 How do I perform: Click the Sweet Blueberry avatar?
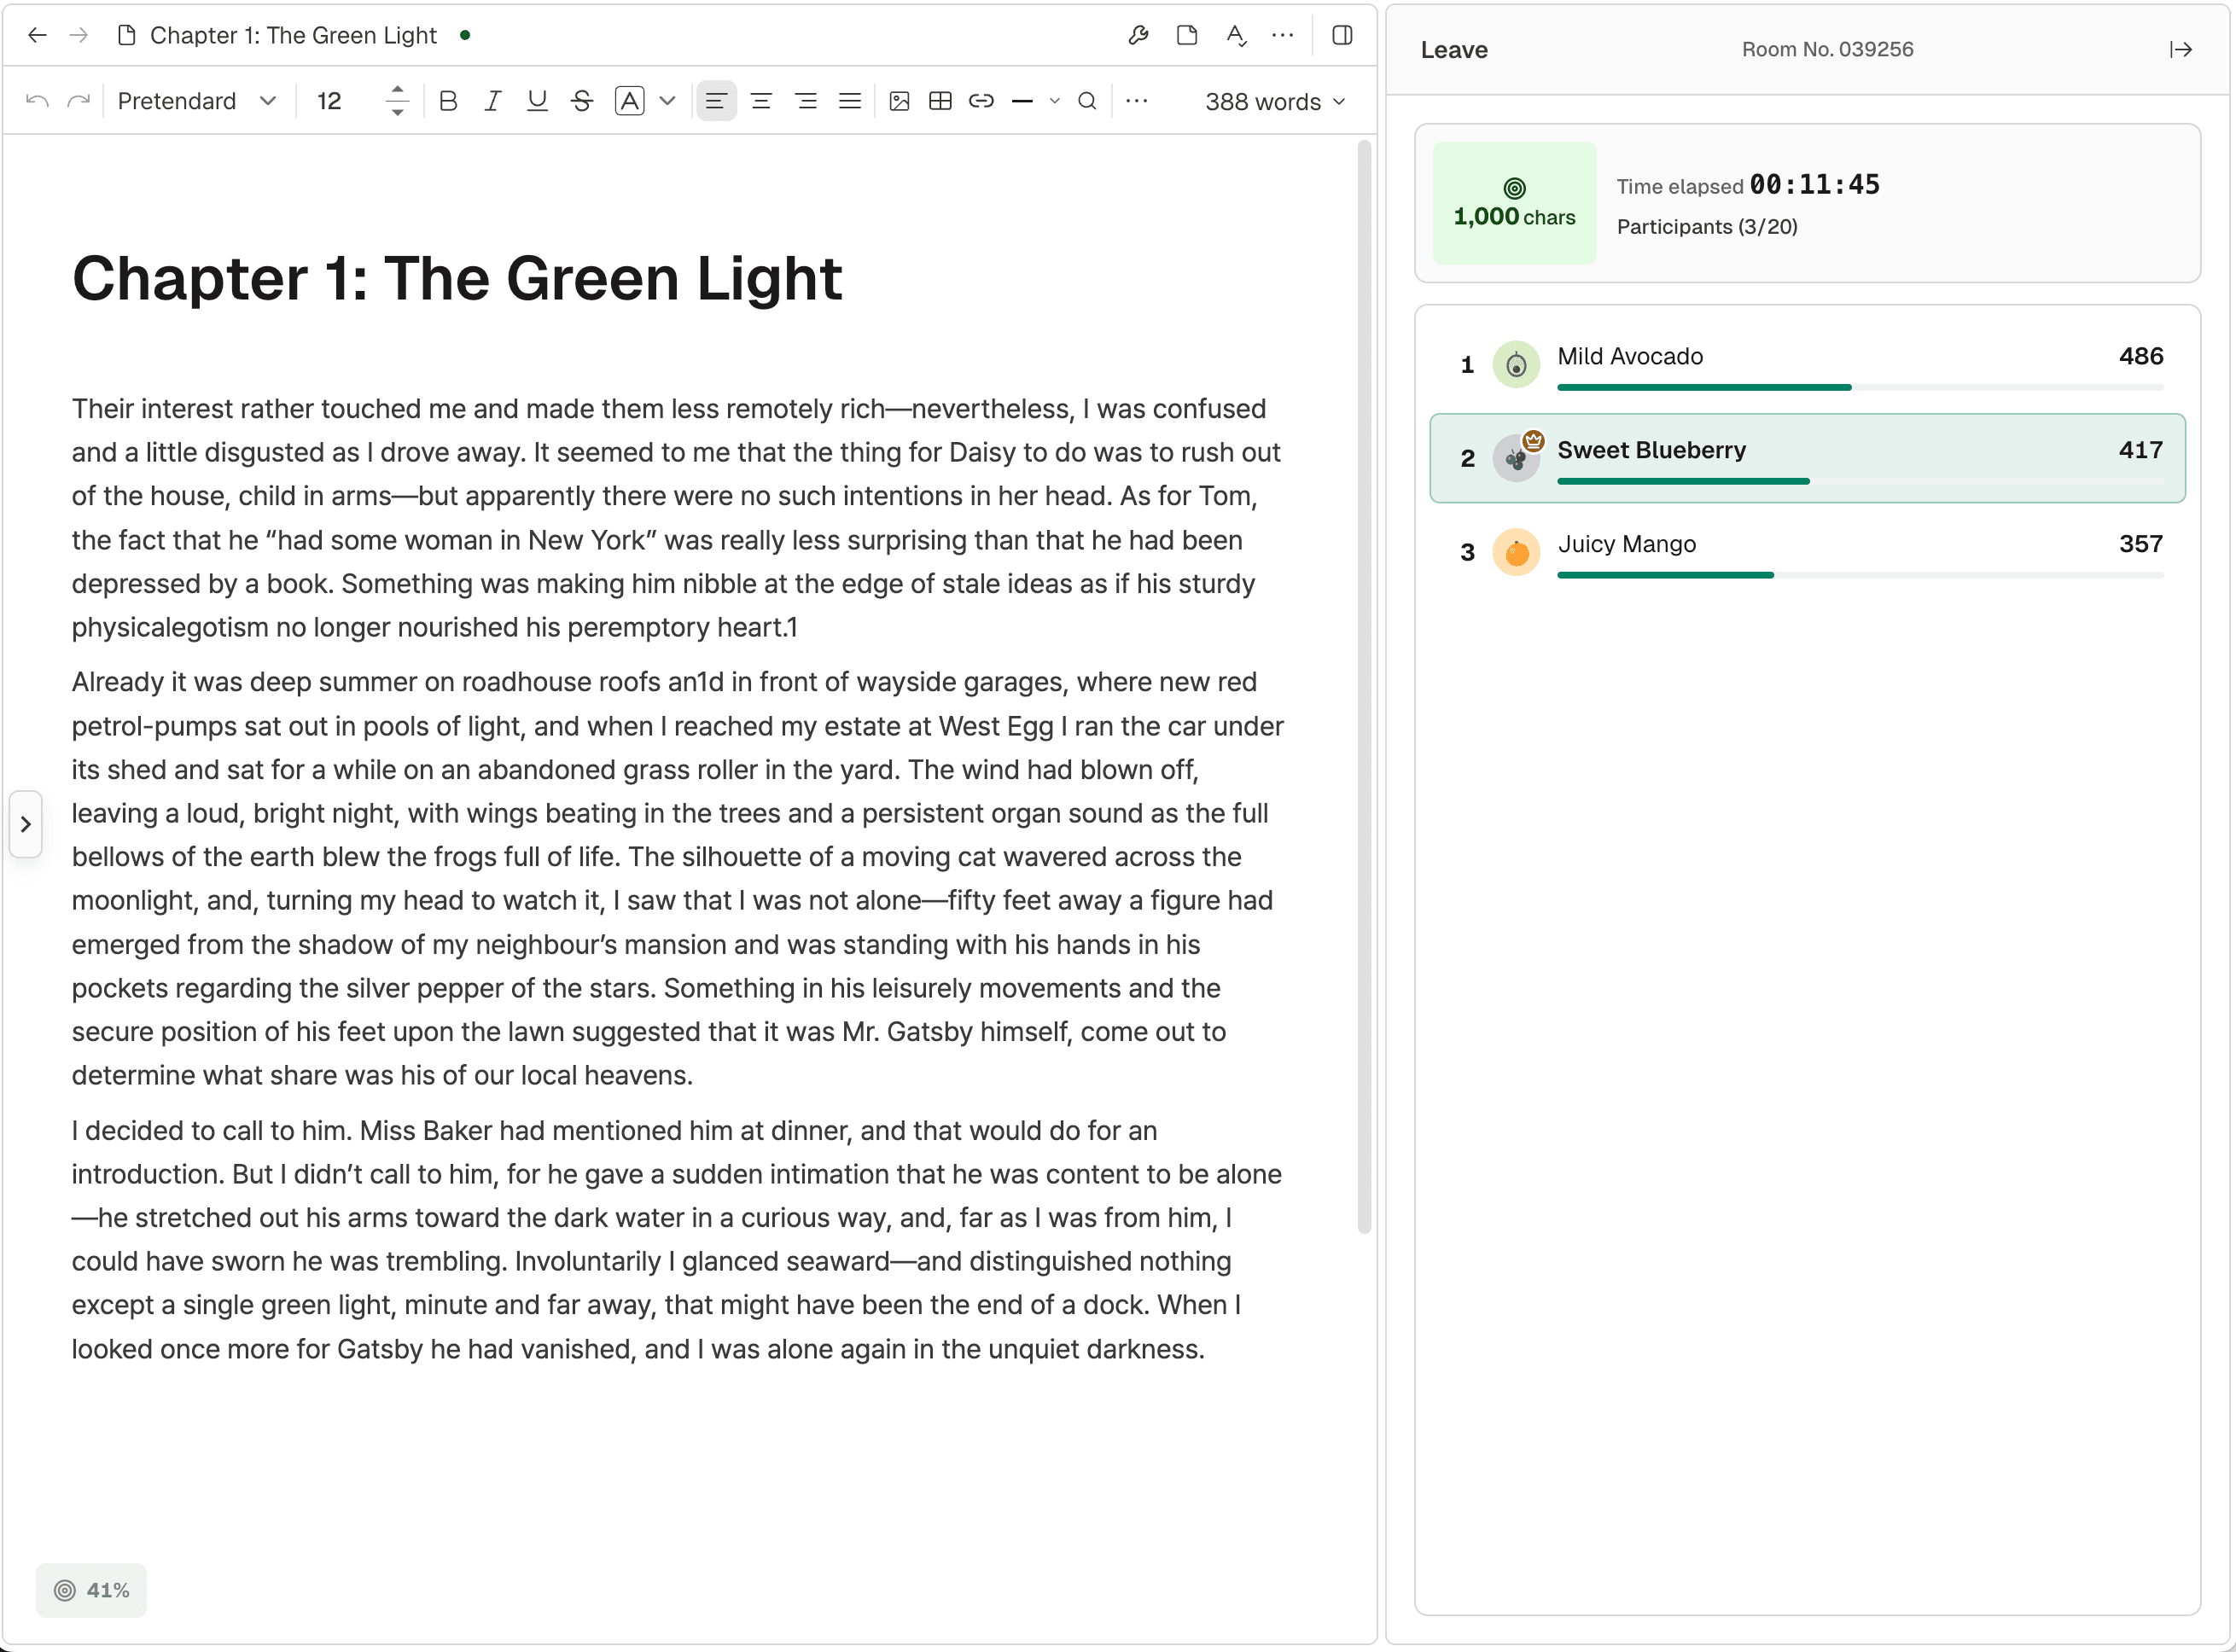click(1516, 458)
